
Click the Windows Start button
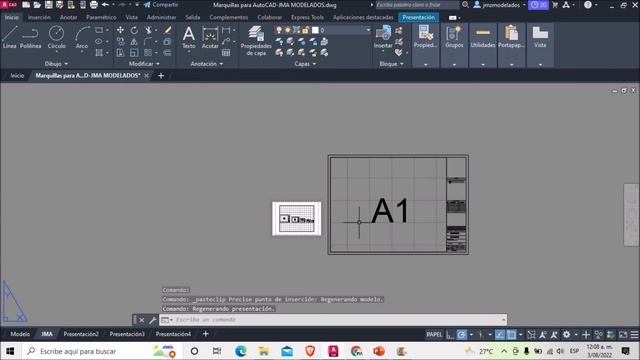(10, 351)
